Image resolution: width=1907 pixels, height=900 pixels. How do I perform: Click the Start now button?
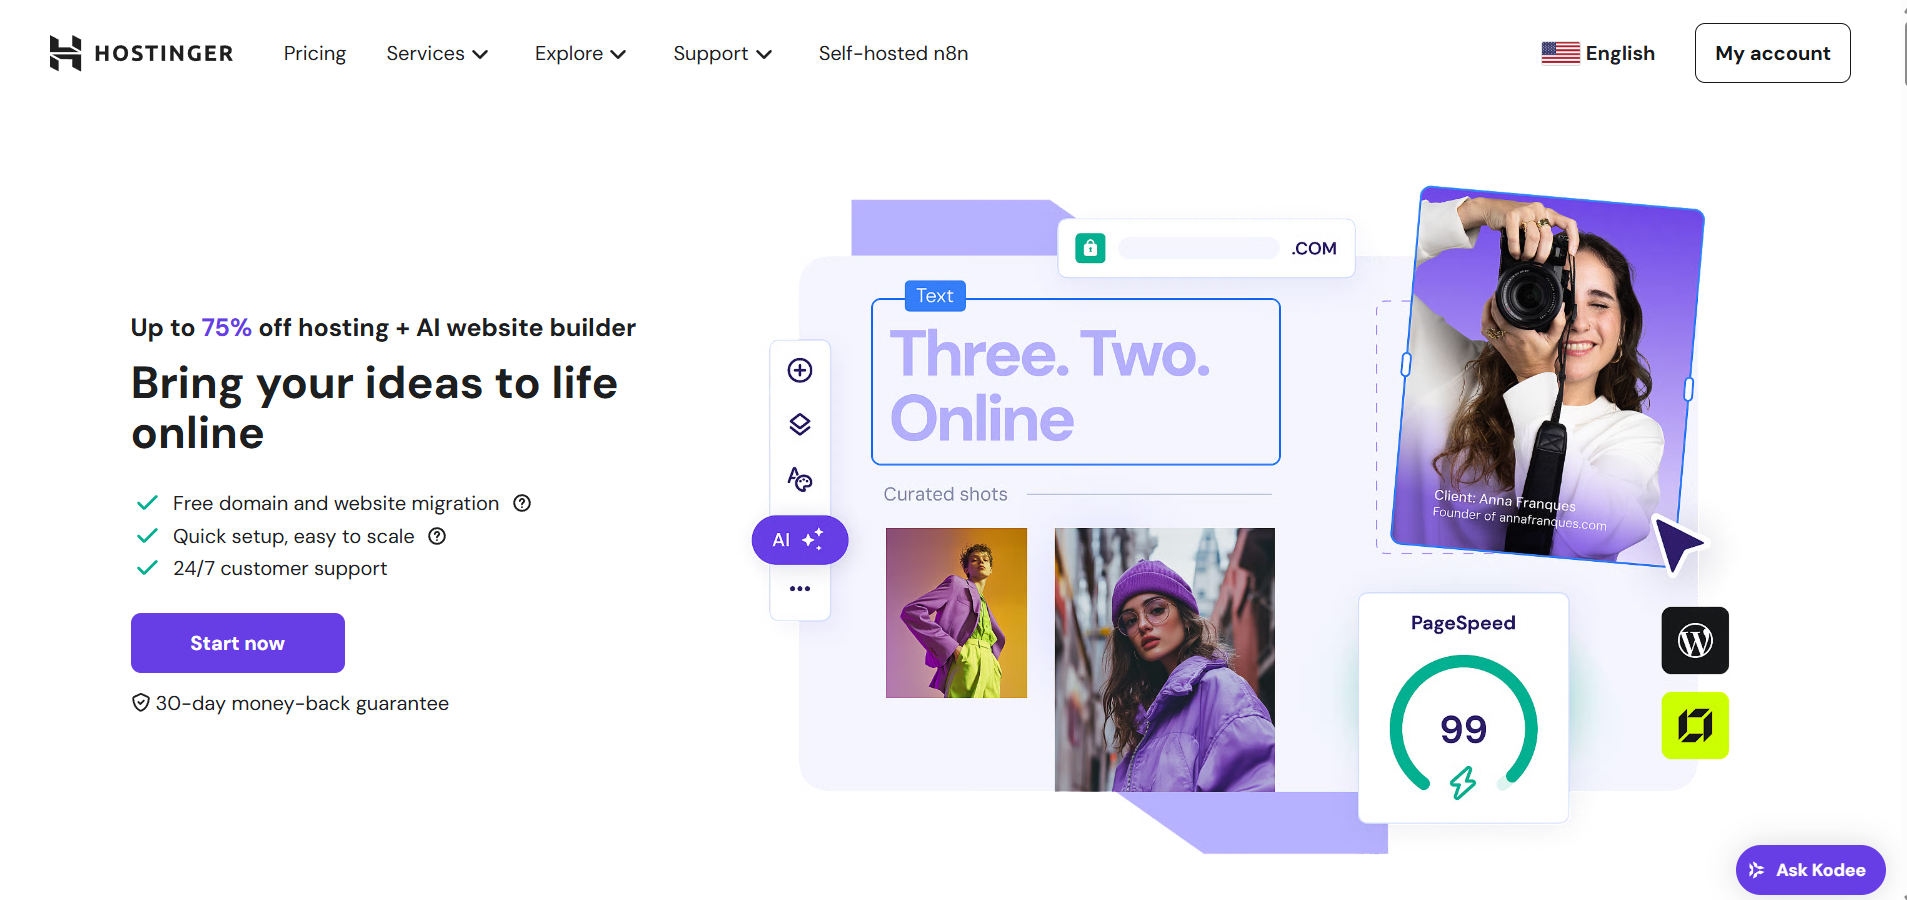[238, 643]
